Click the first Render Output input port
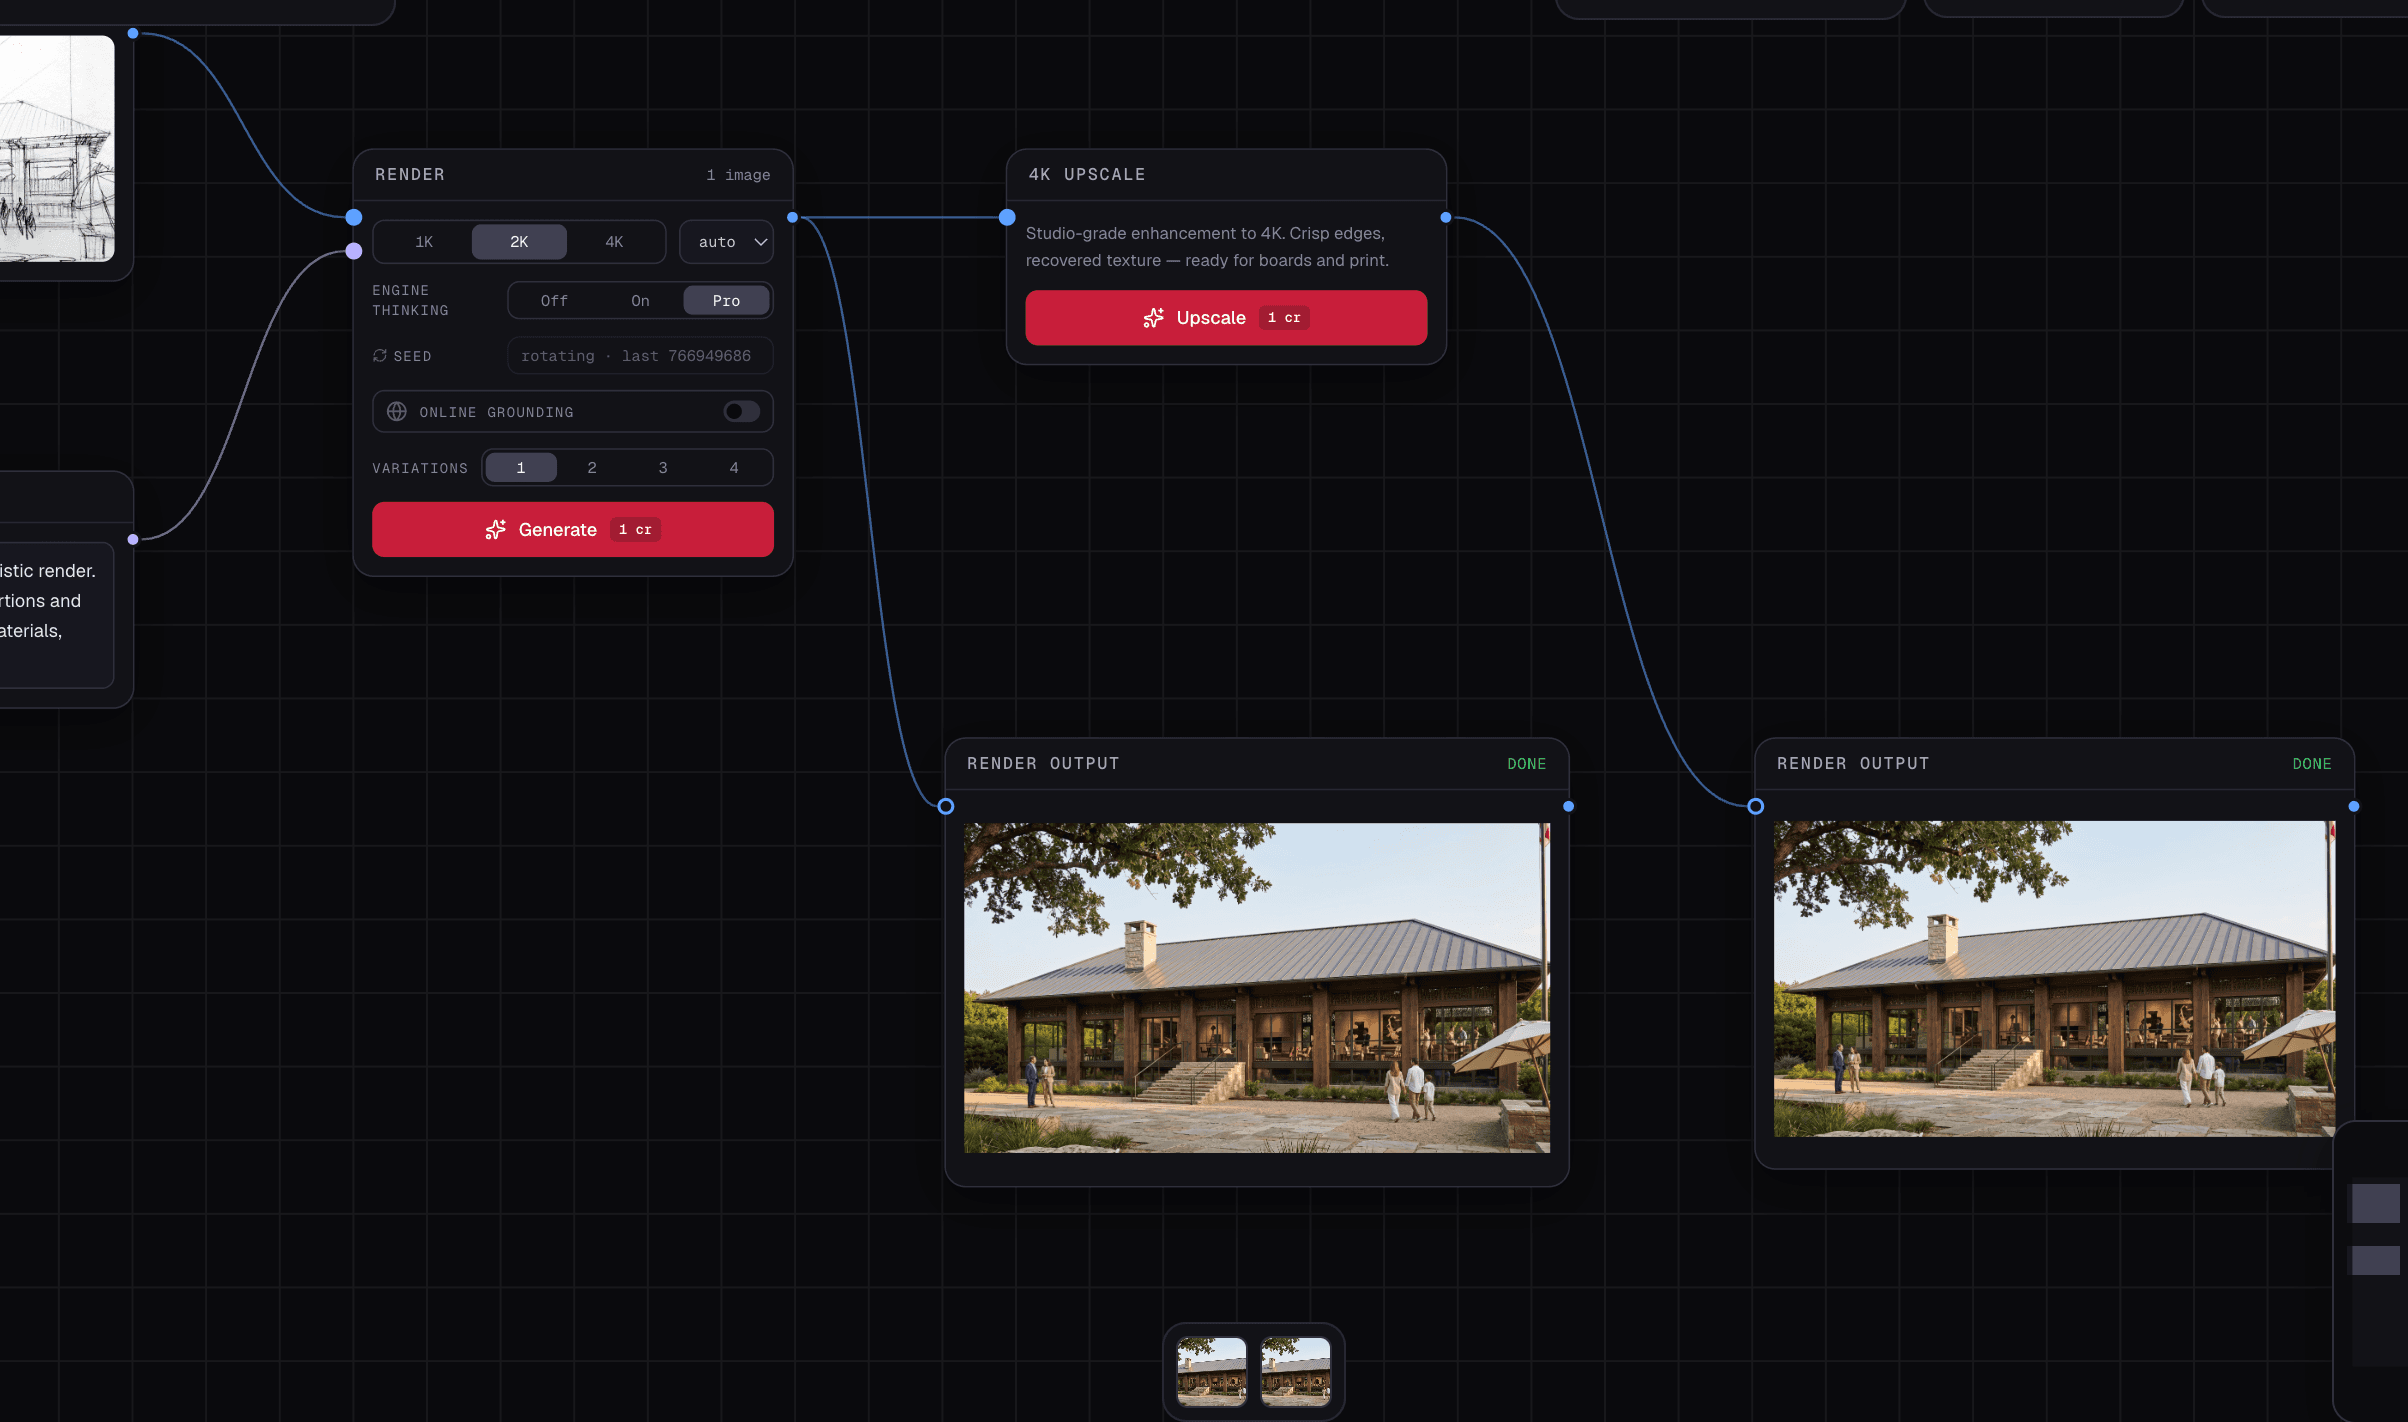This screenshot has height=1422, width=2408. 946,806
